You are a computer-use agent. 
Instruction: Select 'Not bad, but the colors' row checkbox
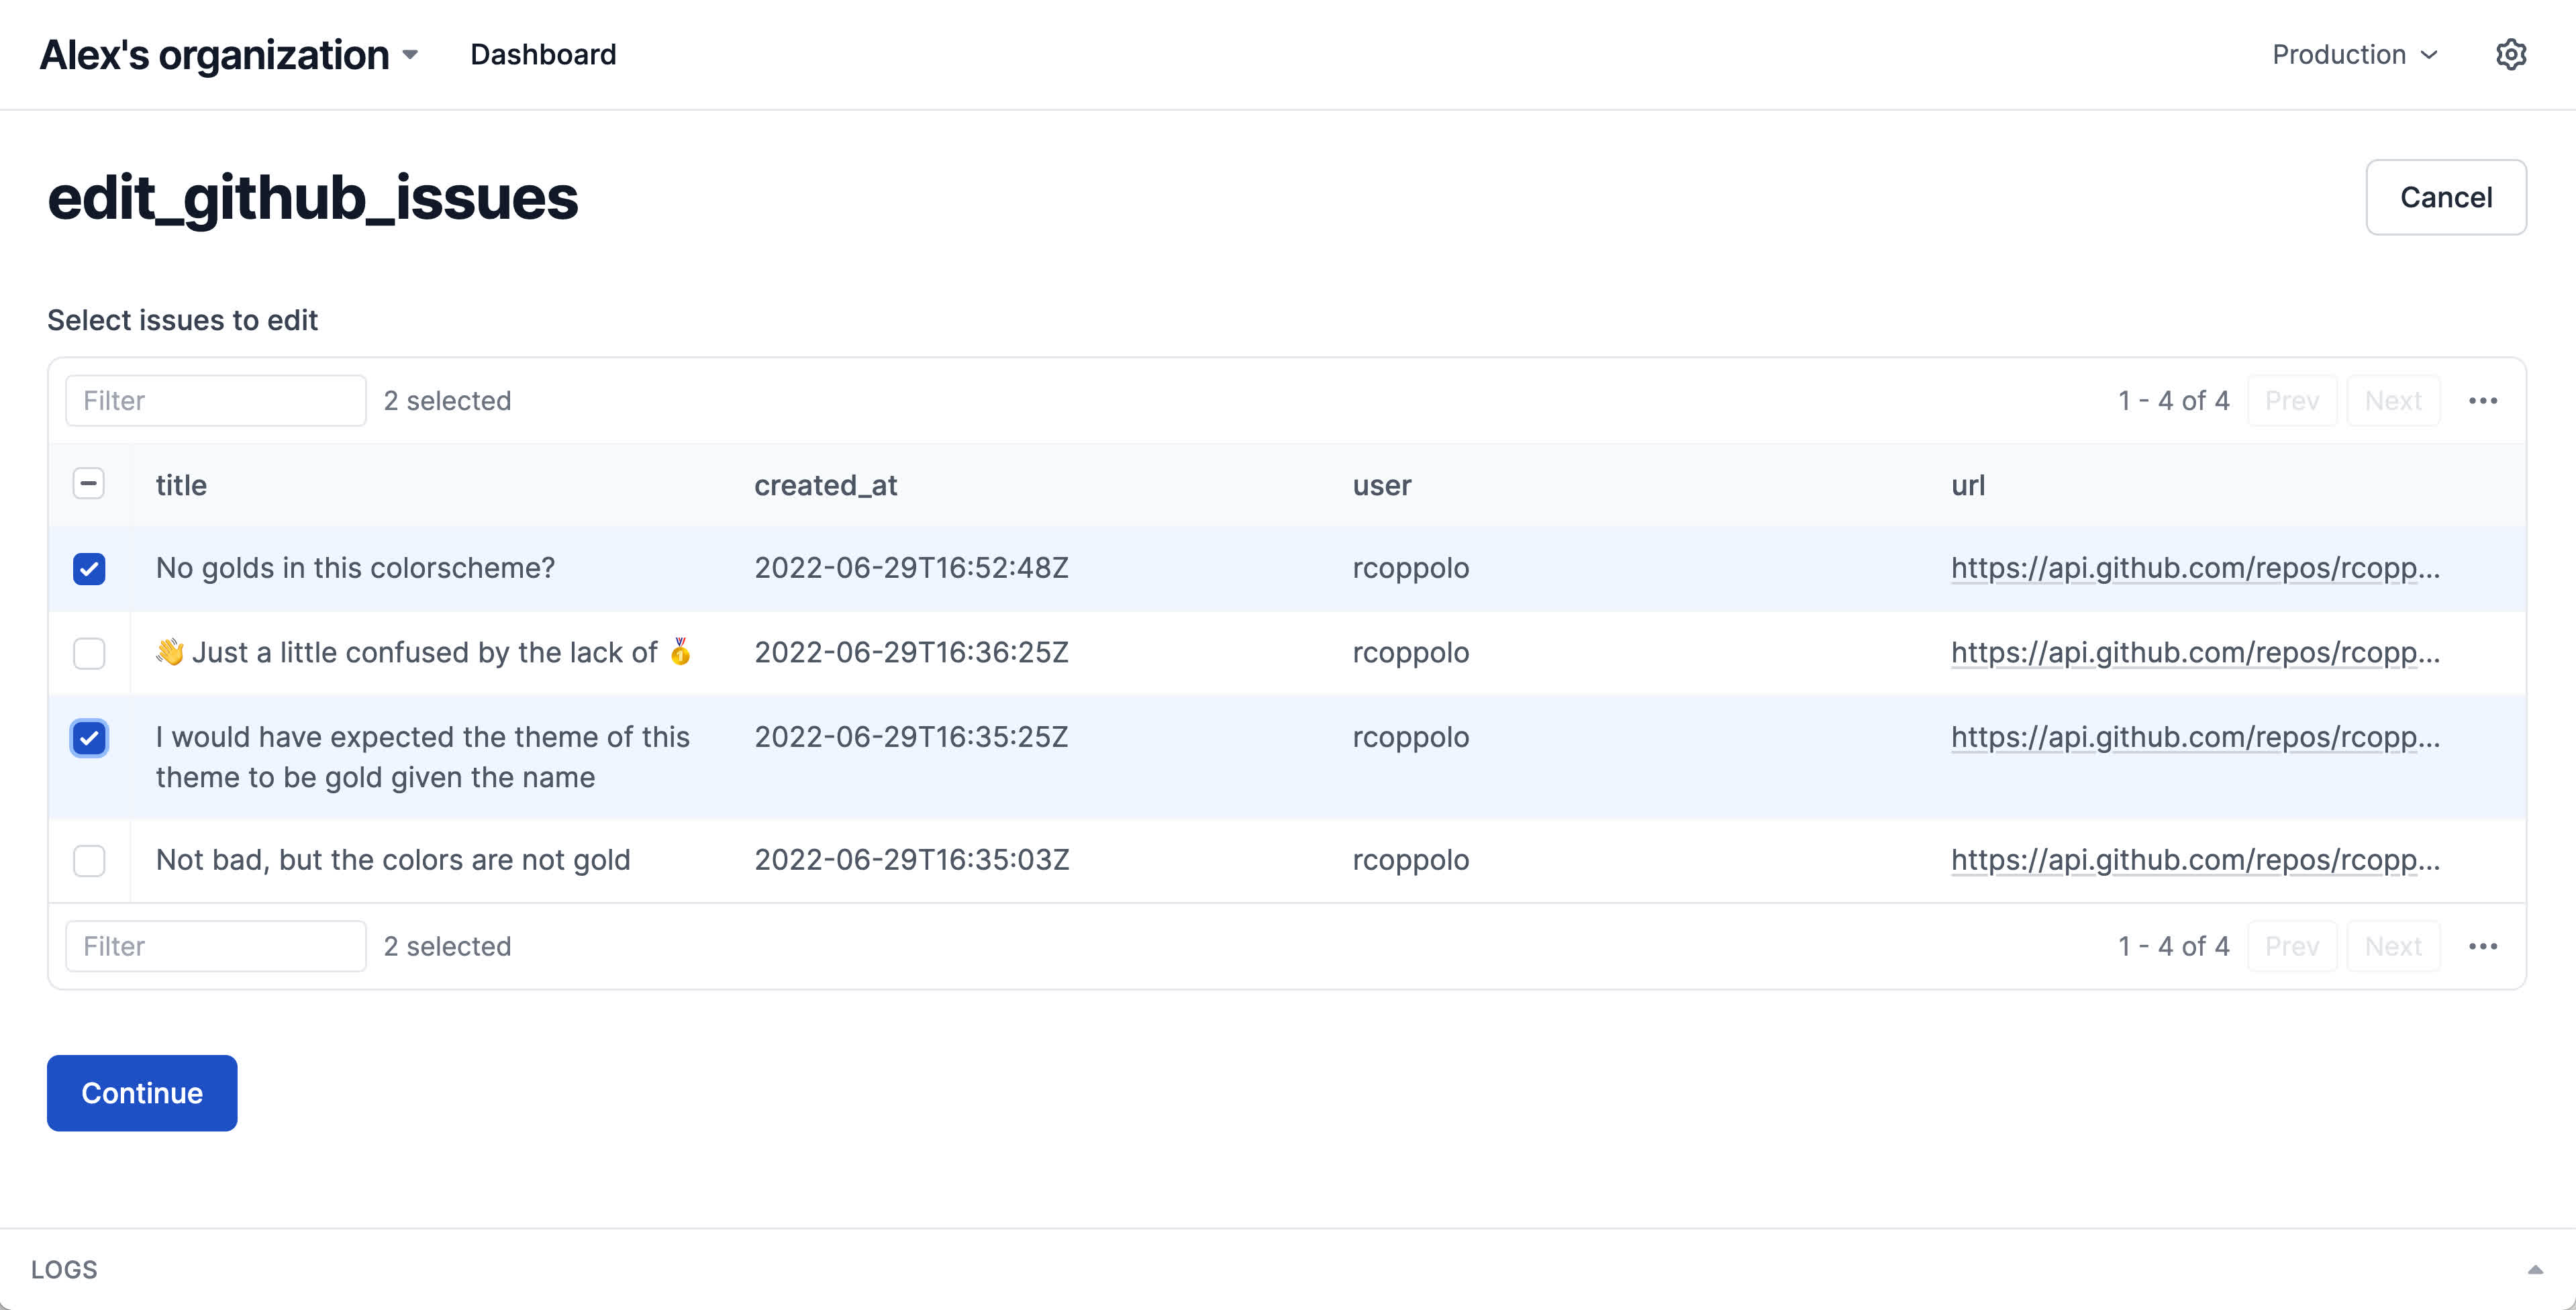89,860
